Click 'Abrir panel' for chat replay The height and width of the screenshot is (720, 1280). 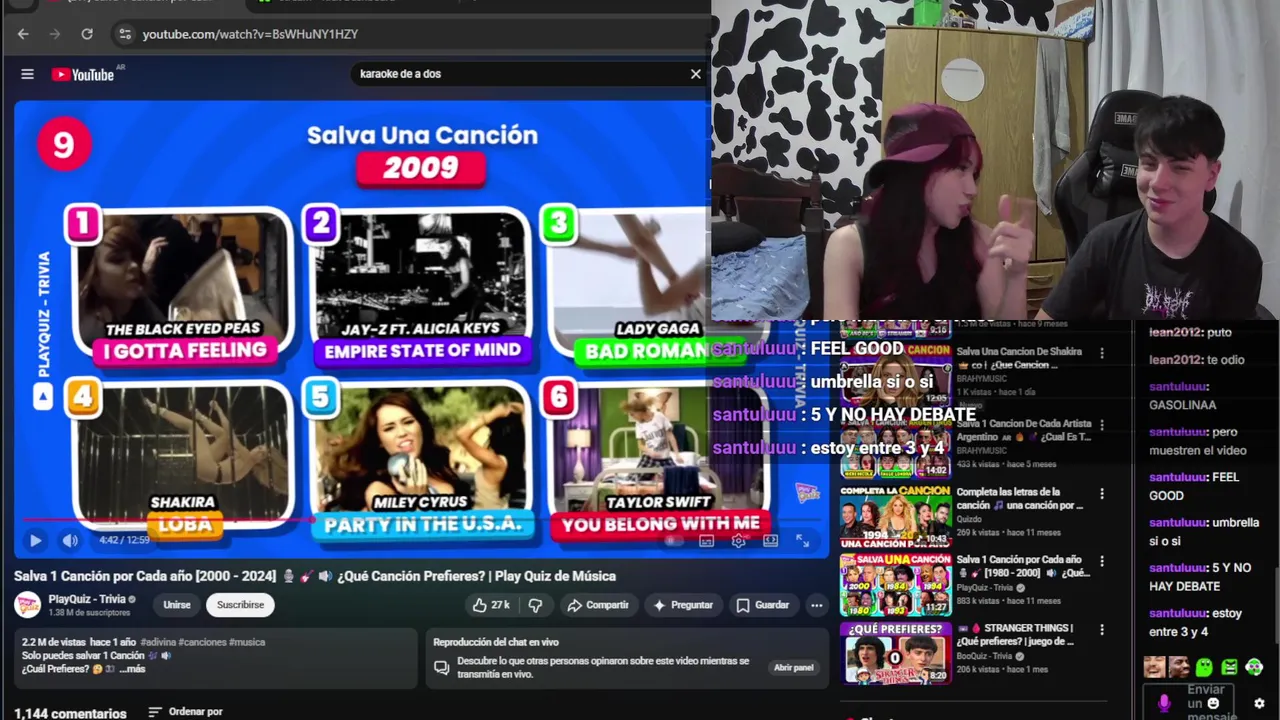[x=794, y=668]
